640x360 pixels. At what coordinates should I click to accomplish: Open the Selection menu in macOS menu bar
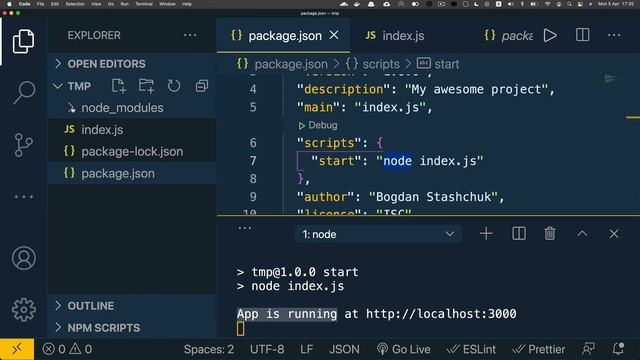click(x=75, y=4)
